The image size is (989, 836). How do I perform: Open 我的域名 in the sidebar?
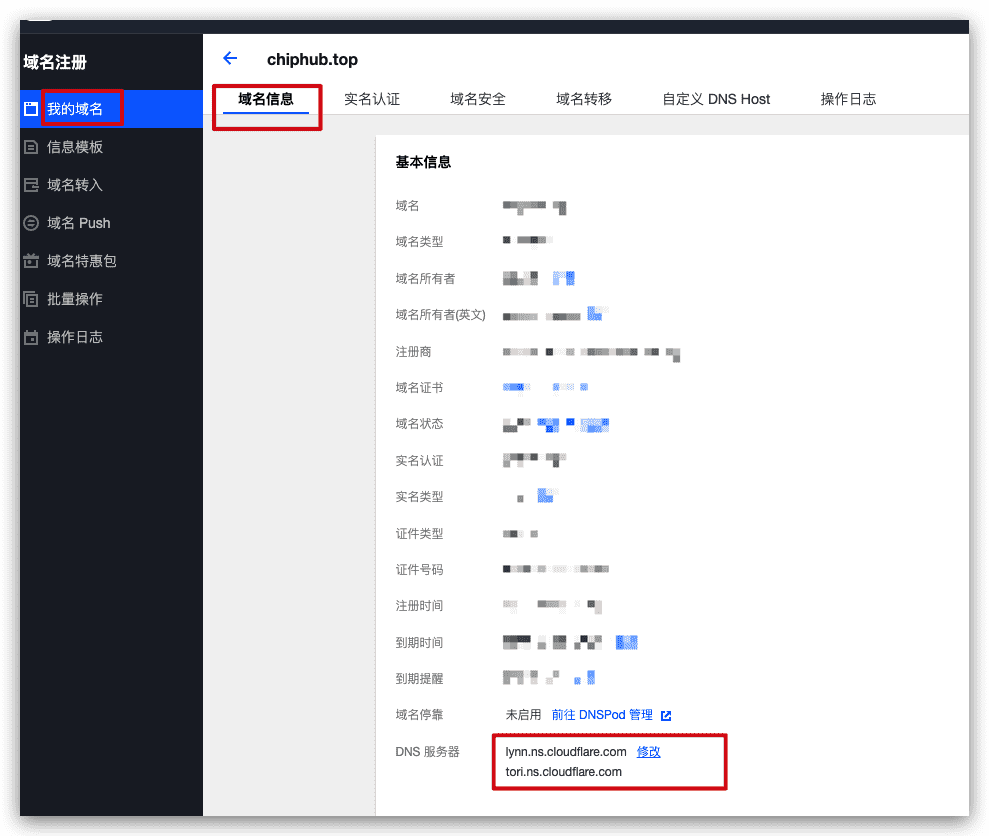point(111,109)
